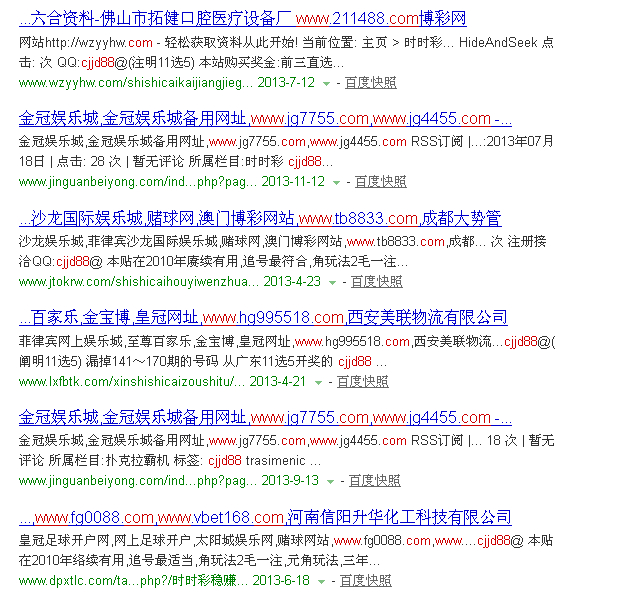This screenshot has height=602, width=644.
Task: Expand the dropdown arrow next to 2013-4-23
Action: click(332, 283)
